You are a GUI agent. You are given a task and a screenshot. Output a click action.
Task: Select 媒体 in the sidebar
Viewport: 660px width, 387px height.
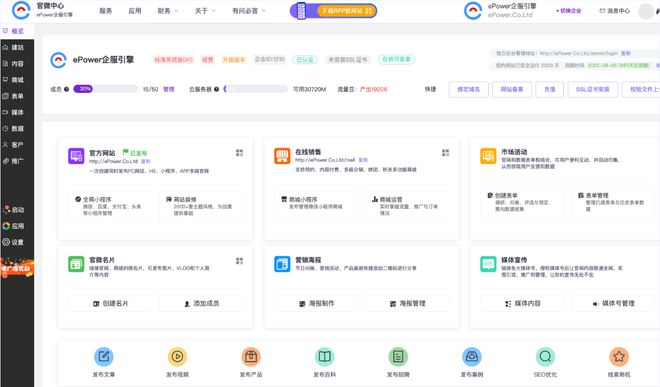[x=17, y=112]
